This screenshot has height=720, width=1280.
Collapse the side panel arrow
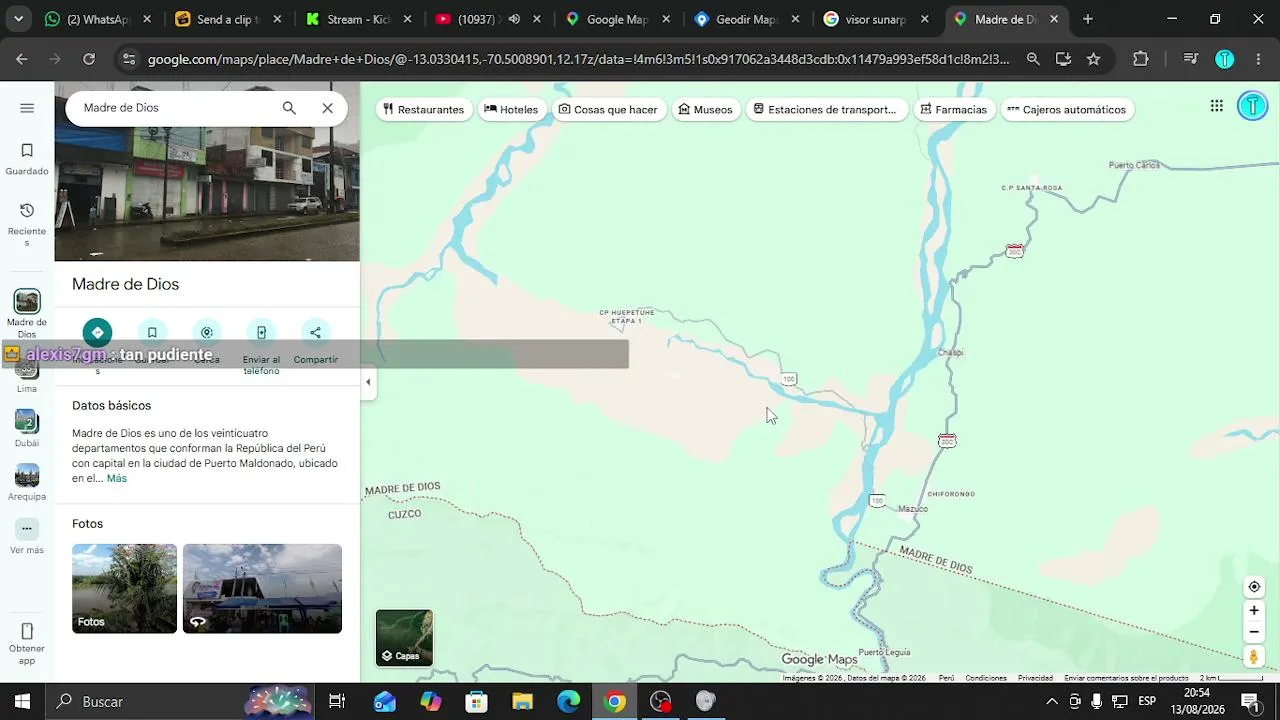368,382
